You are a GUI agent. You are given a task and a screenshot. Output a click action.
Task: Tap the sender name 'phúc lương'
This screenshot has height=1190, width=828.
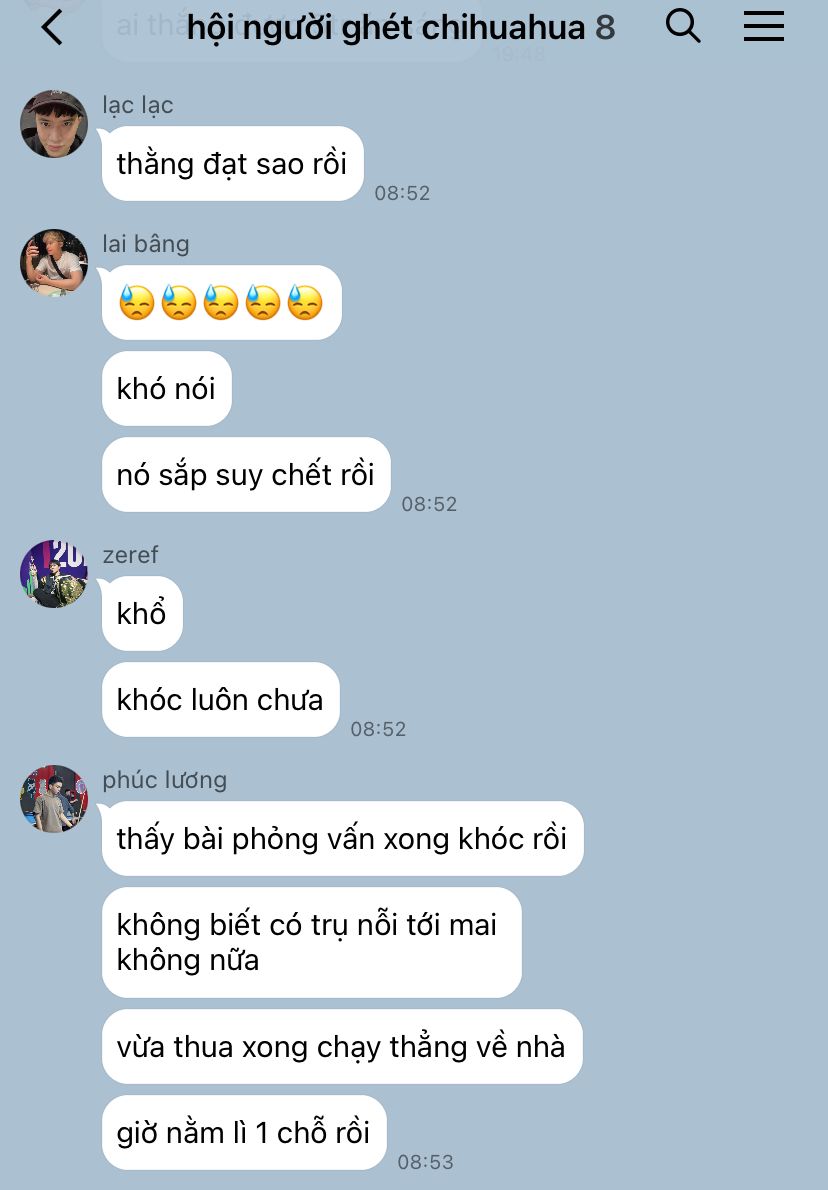(165, 780)
